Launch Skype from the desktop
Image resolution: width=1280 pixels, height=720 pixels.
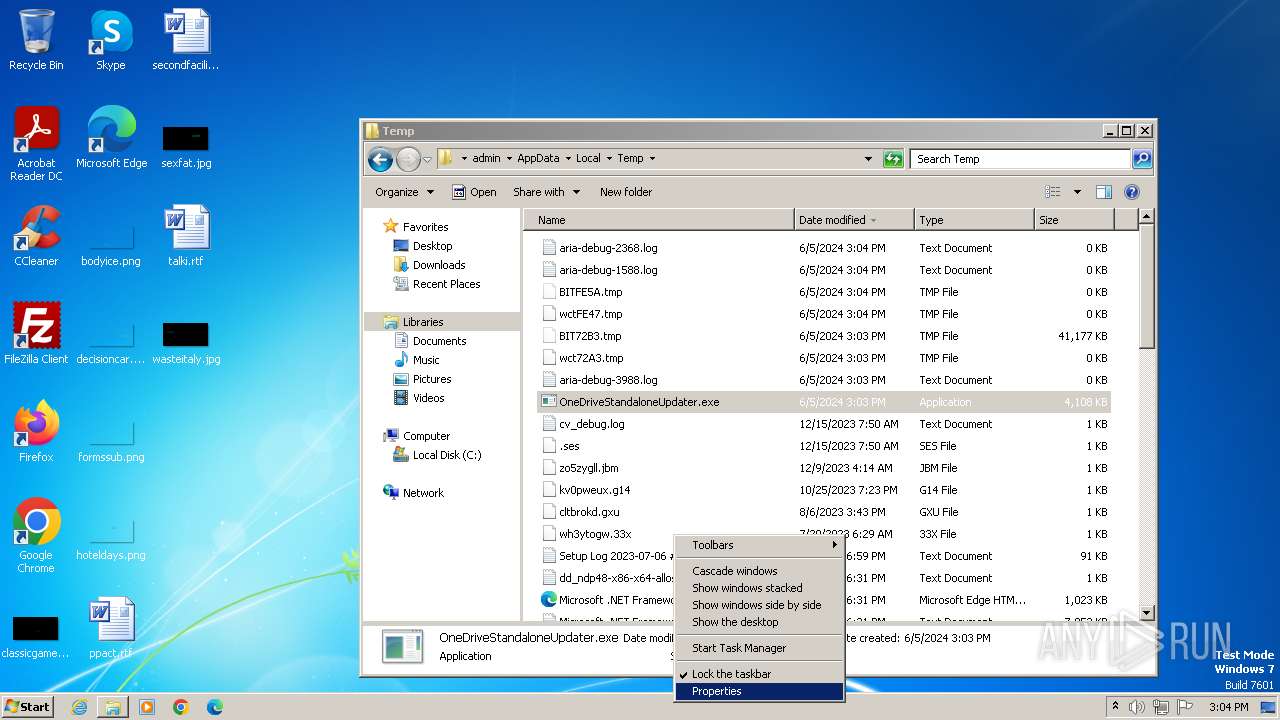(x=110, y=40)
